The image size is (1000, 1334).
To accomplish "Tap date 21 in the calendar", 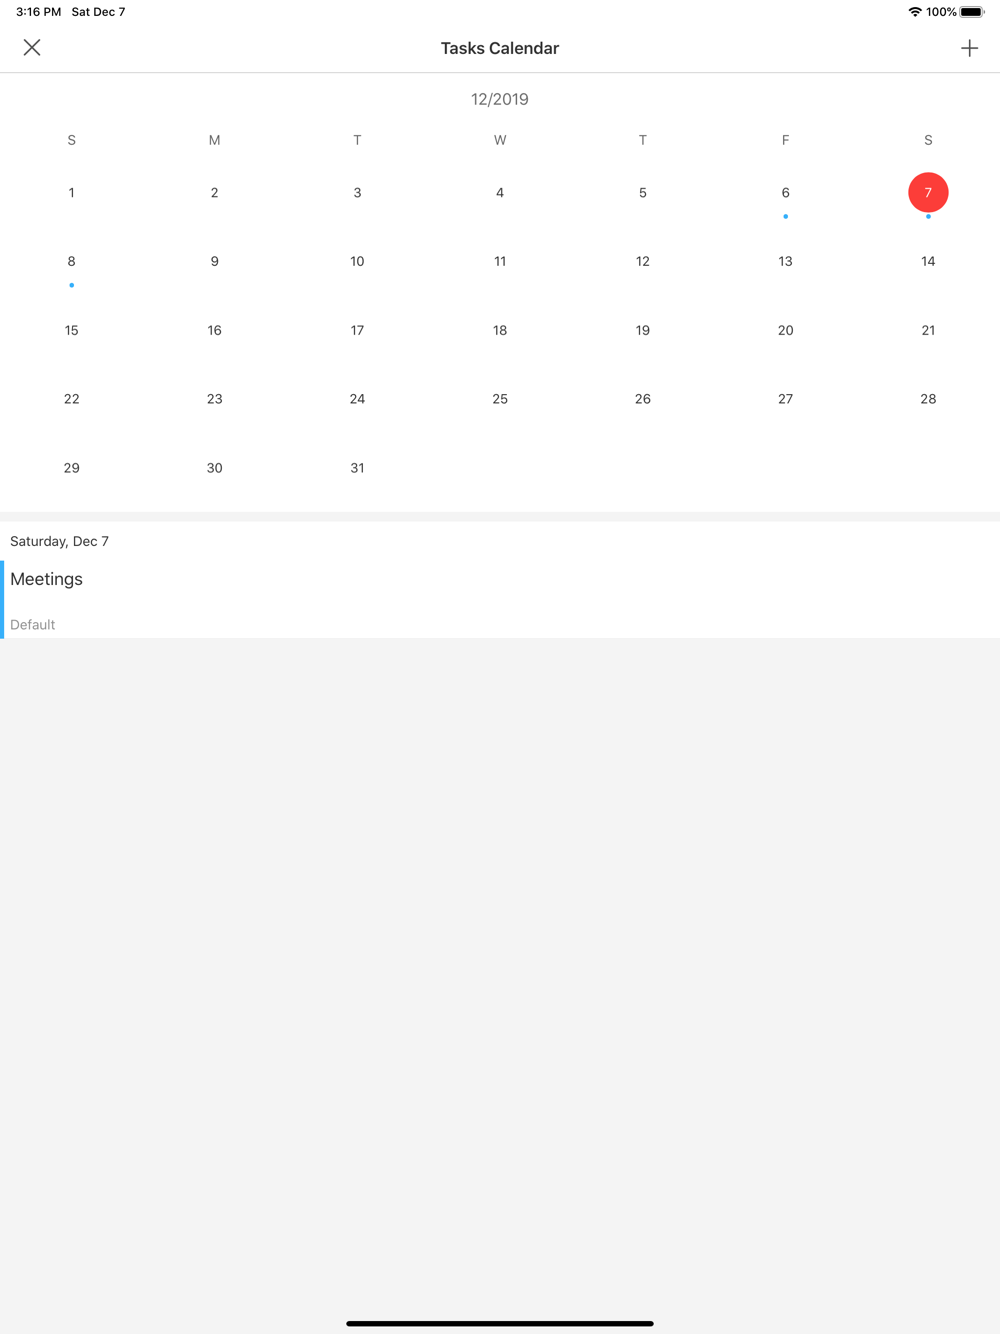I will (928, 330).
